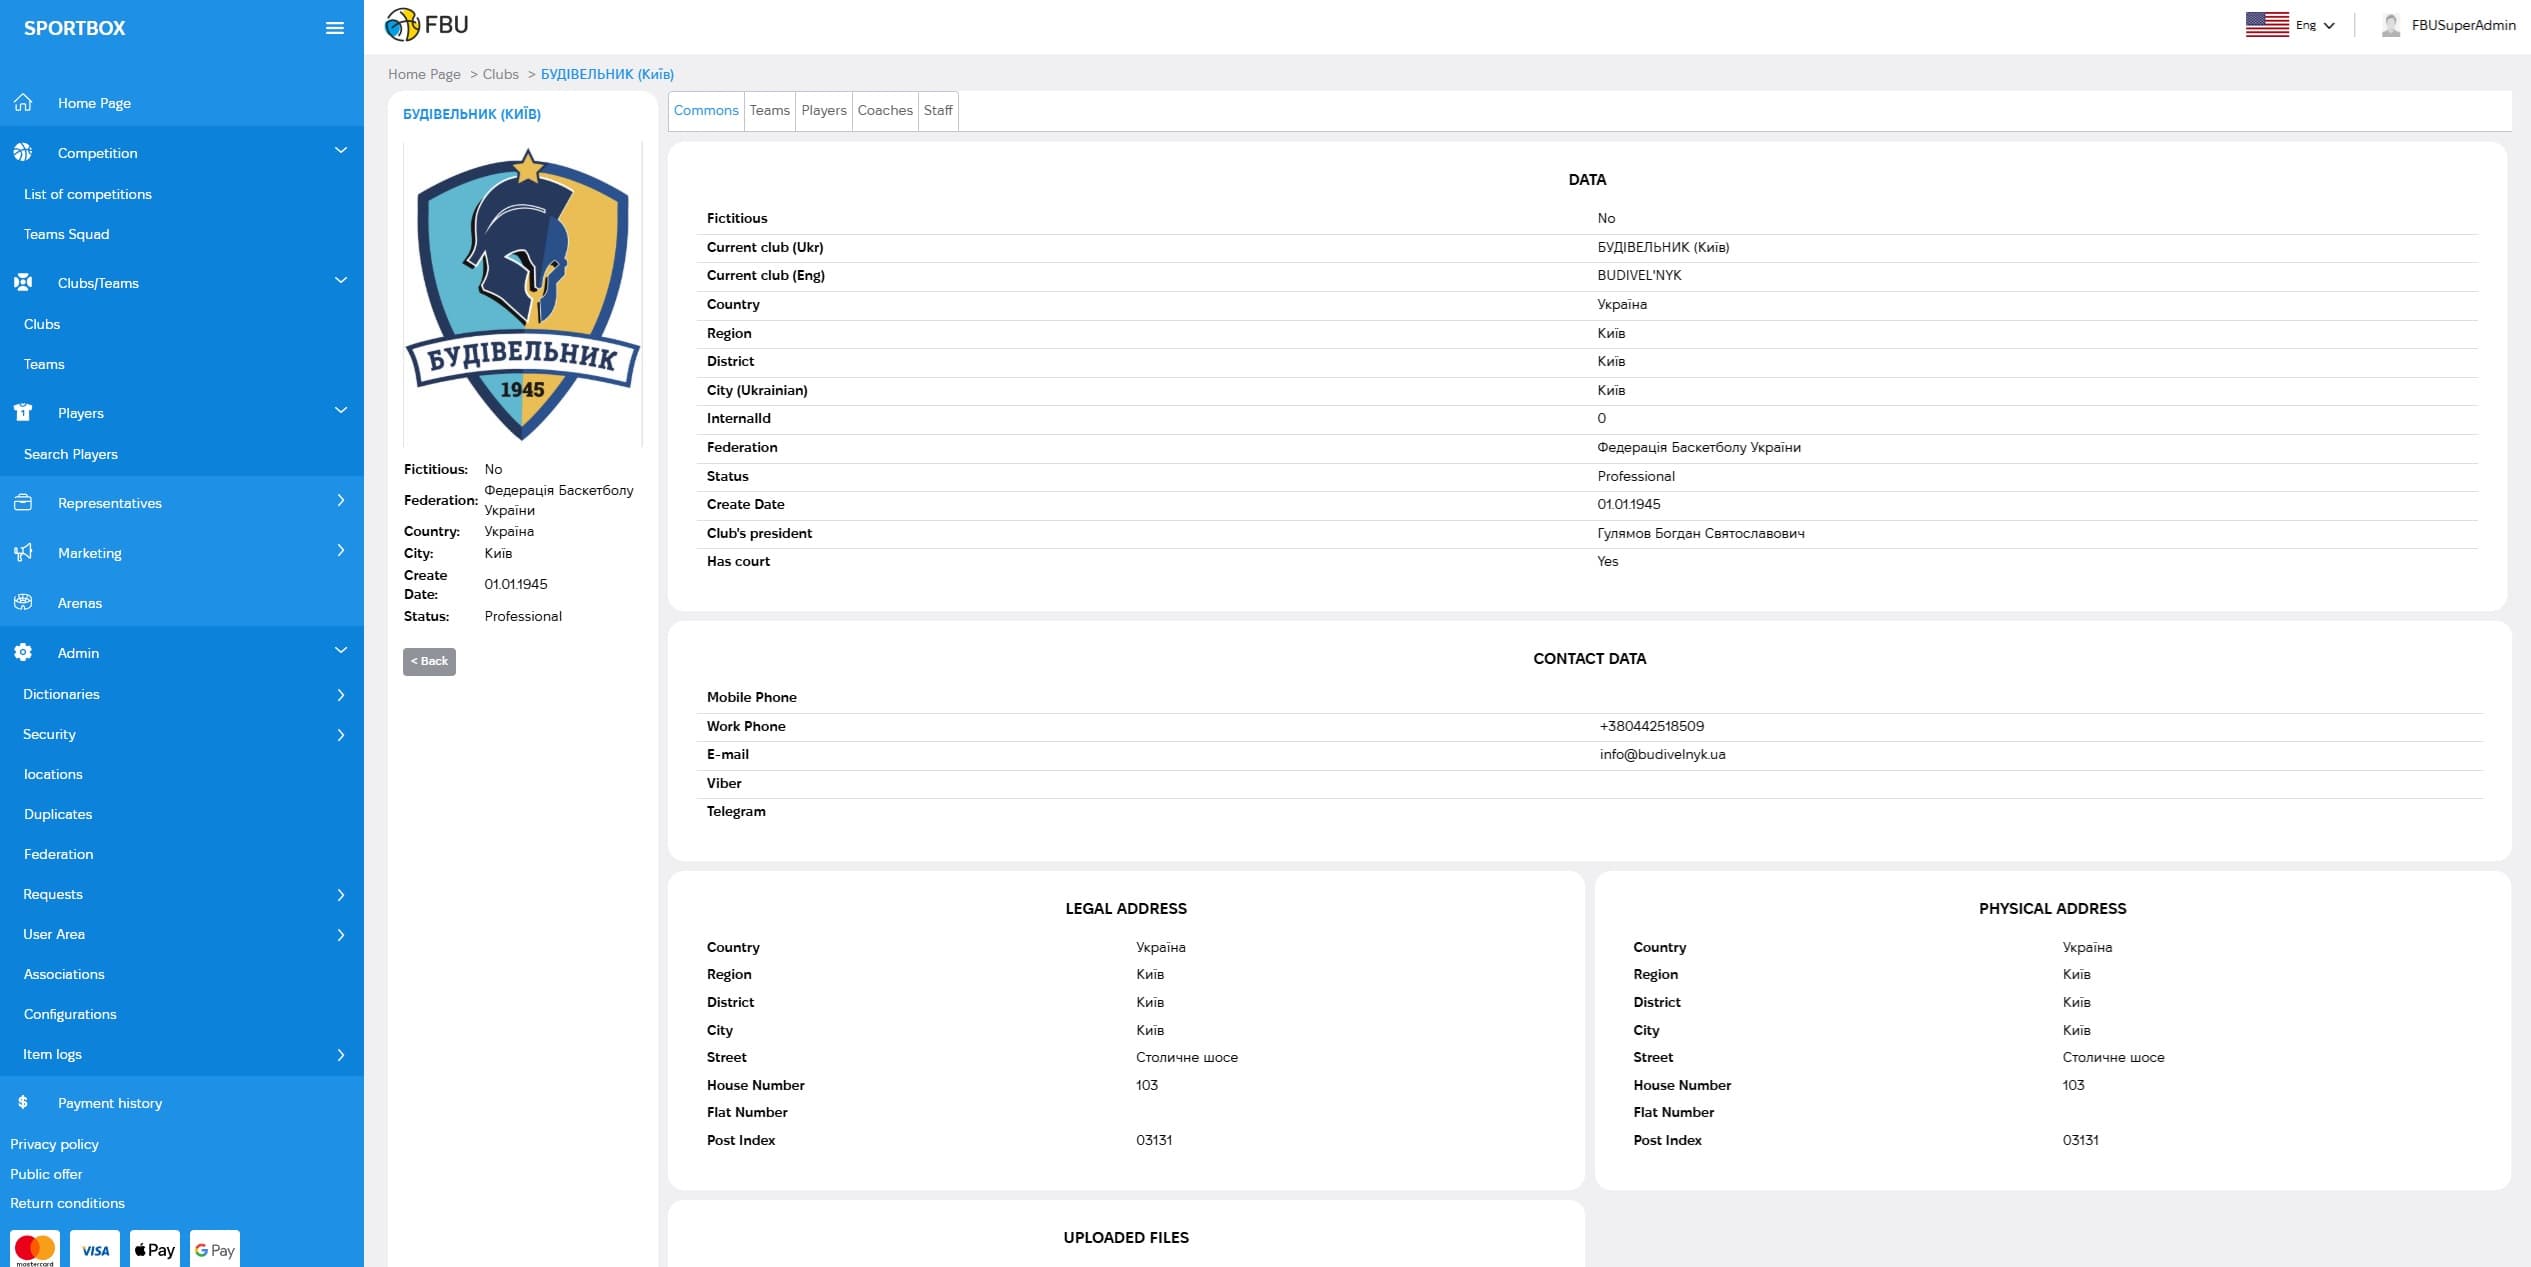Click the Competition basketball icon
The height and width of the screenshot is (1267, 2531).
pos(23,152)
